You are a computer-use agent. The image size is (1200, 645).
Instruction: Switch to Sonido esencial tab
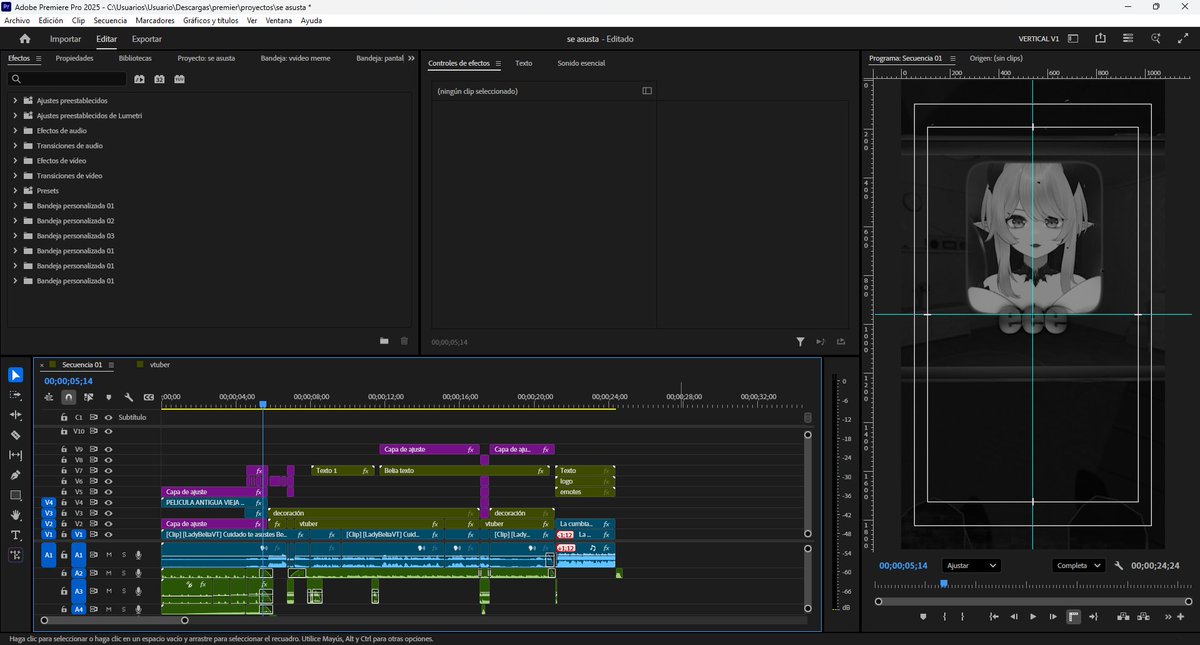point(581,63)
